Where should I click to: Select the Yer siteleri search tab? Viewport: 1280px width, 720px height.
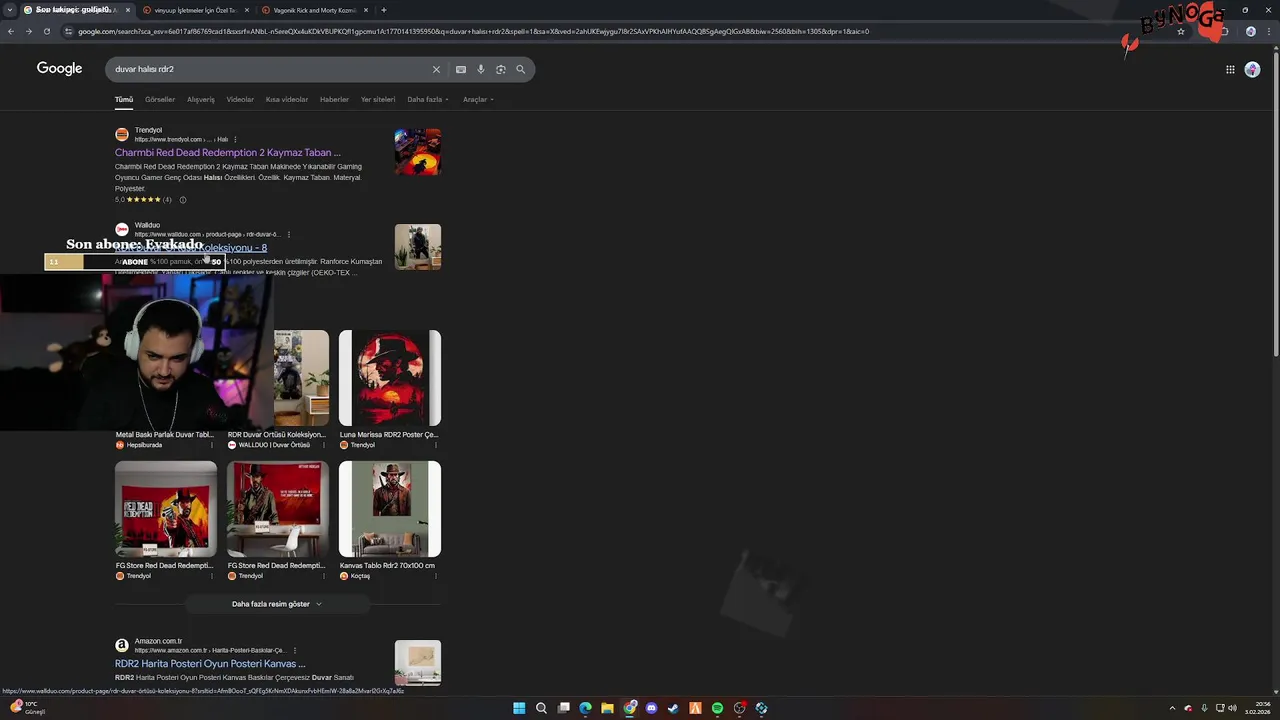pos(378,99)
